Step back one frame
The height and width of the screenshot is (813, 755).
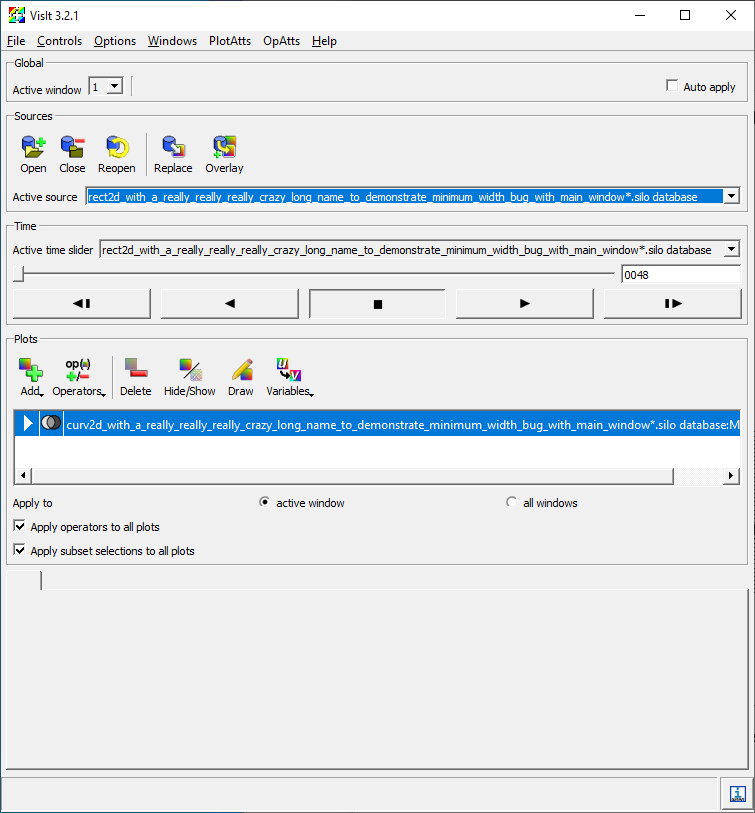[82, 304]
